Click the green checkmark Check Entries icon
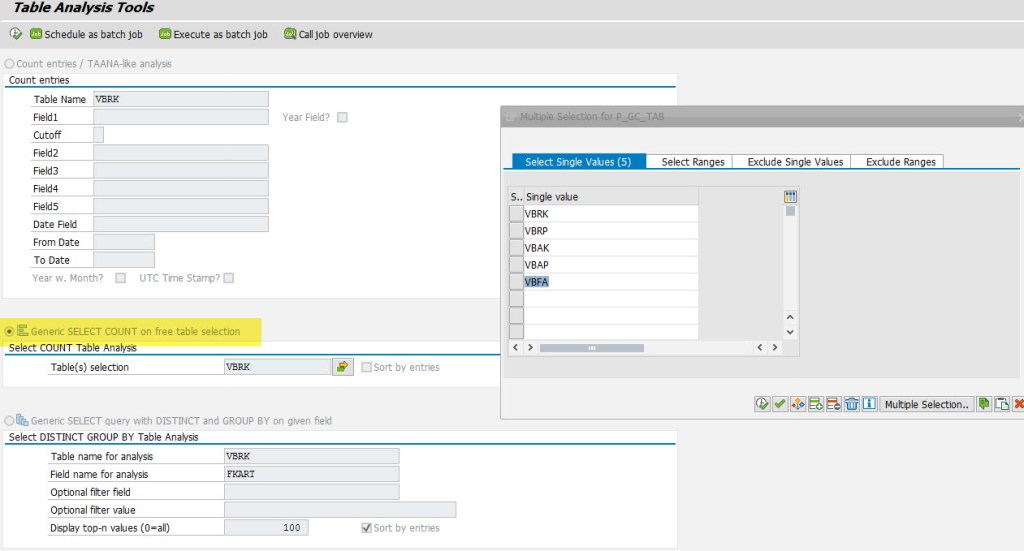This screenshot has height=551, width=1024. coord(780,404)
